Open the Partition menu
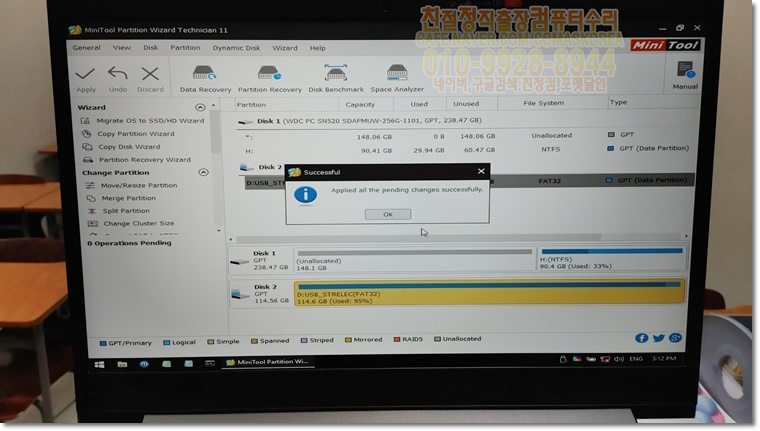Screen dimensions: 760x431 tap(185, 48)
